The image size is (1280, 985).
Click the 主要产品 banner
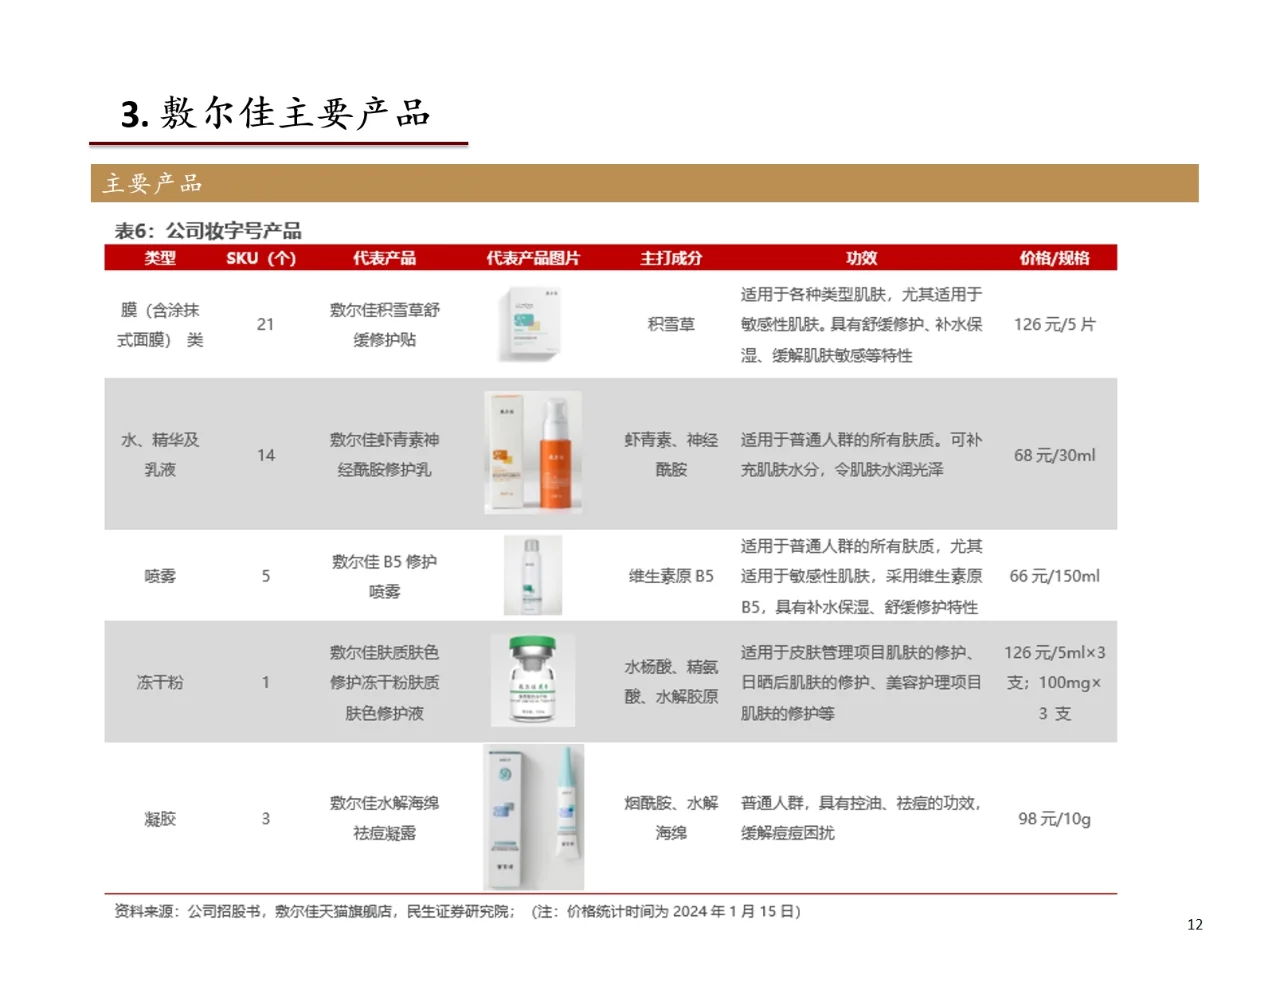155,184
